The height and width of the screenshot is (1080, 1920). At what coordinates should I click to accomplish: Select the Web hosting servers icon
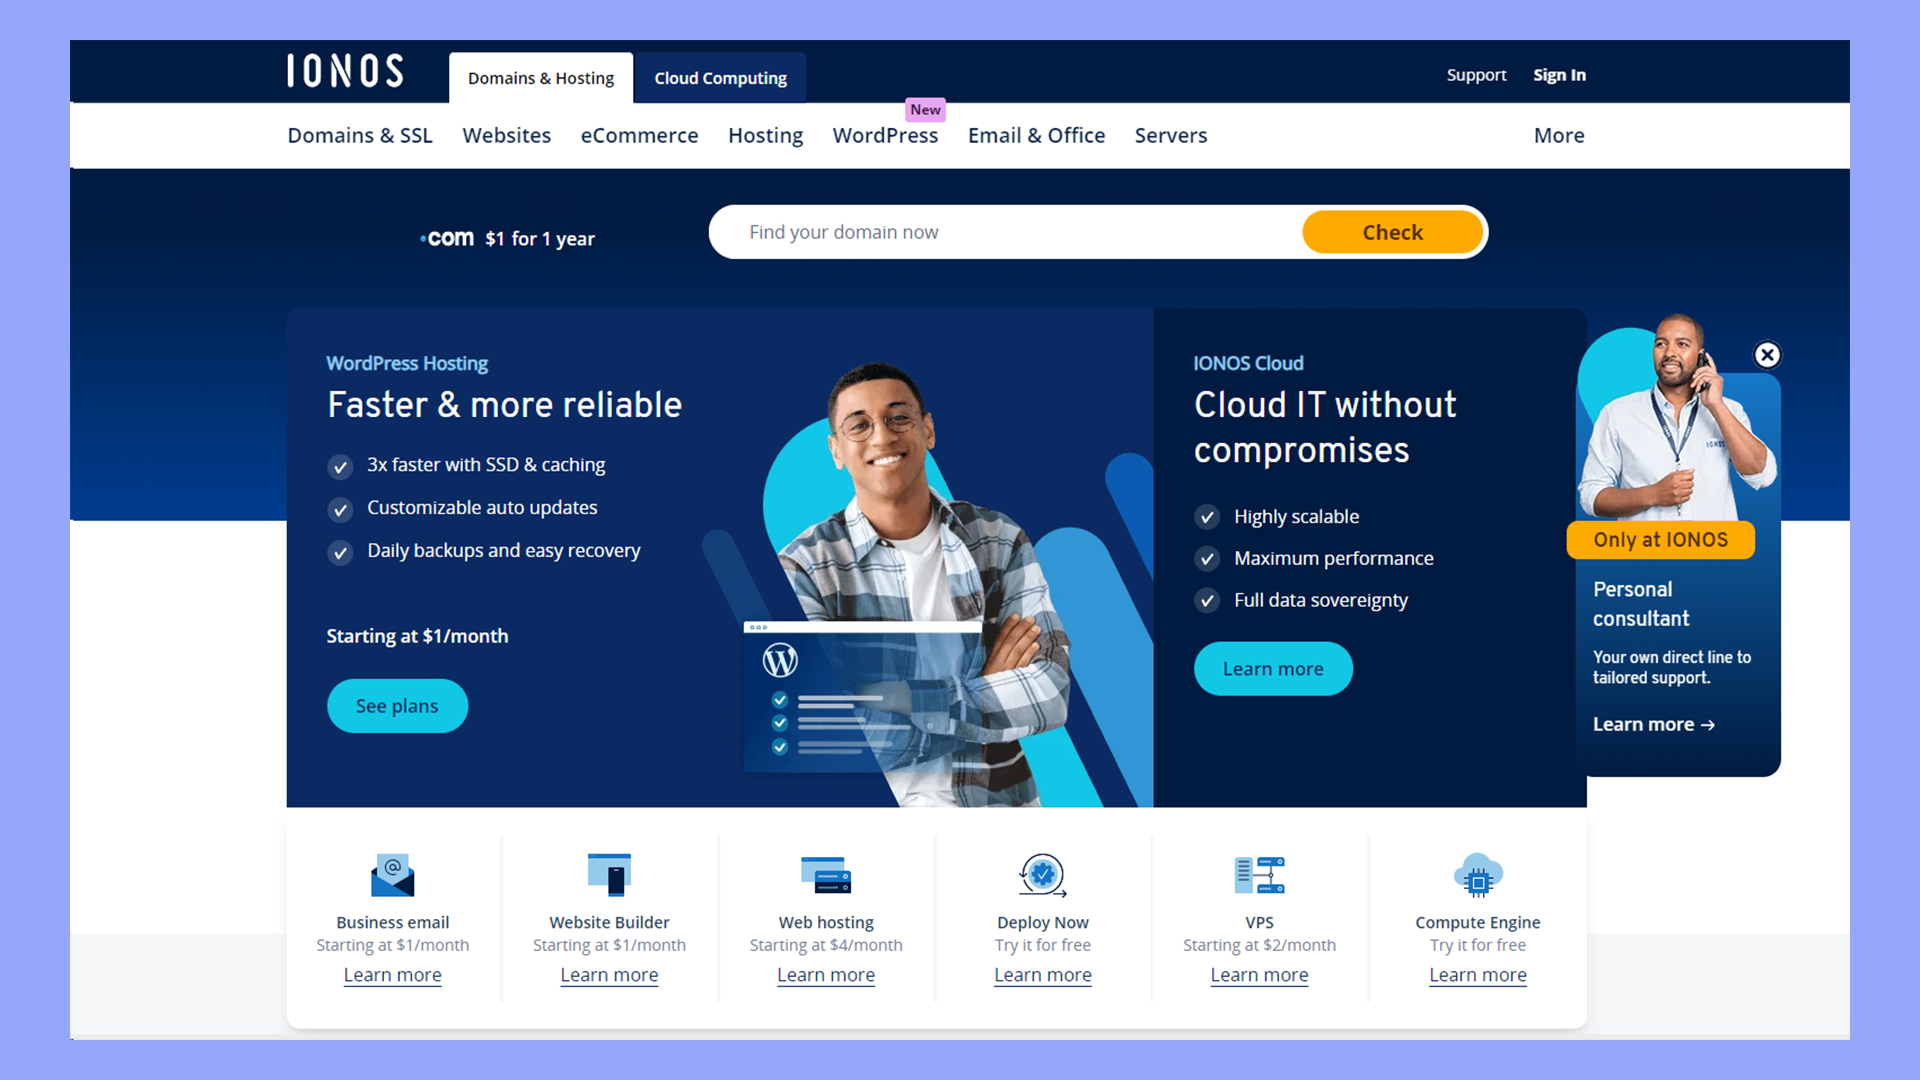click(826, 875)
